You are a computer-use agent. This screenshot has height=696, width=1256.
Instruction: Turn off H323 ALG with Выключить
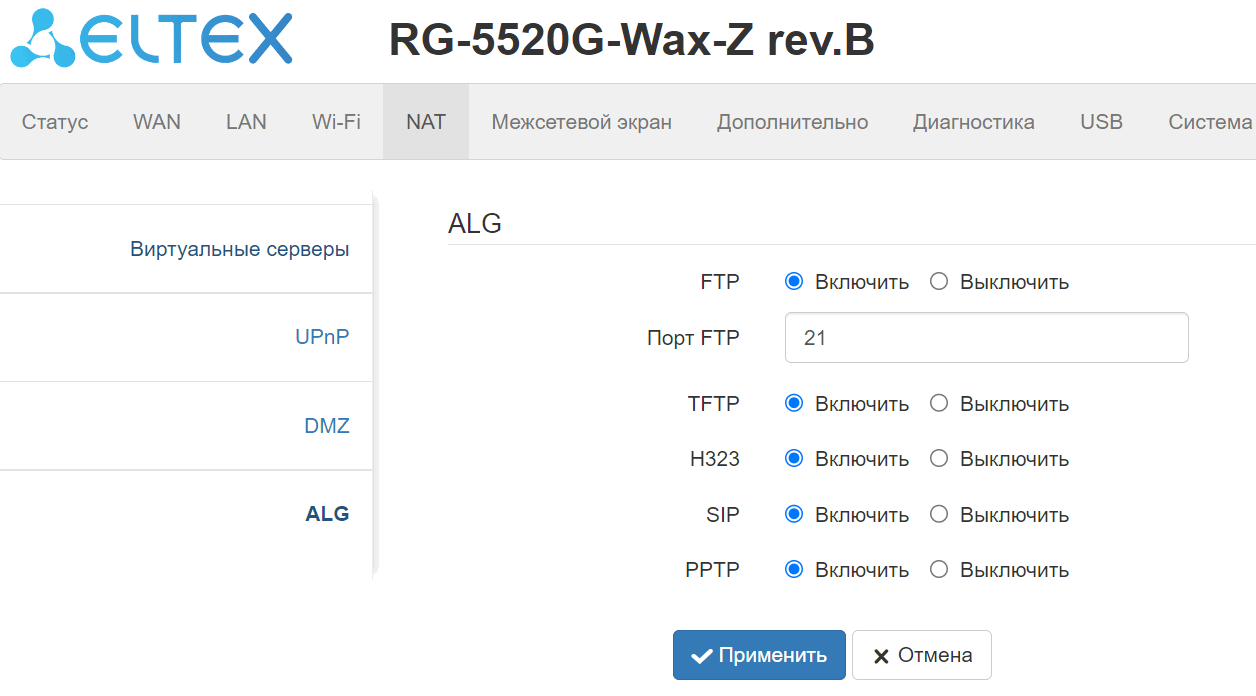coord(939,459)
